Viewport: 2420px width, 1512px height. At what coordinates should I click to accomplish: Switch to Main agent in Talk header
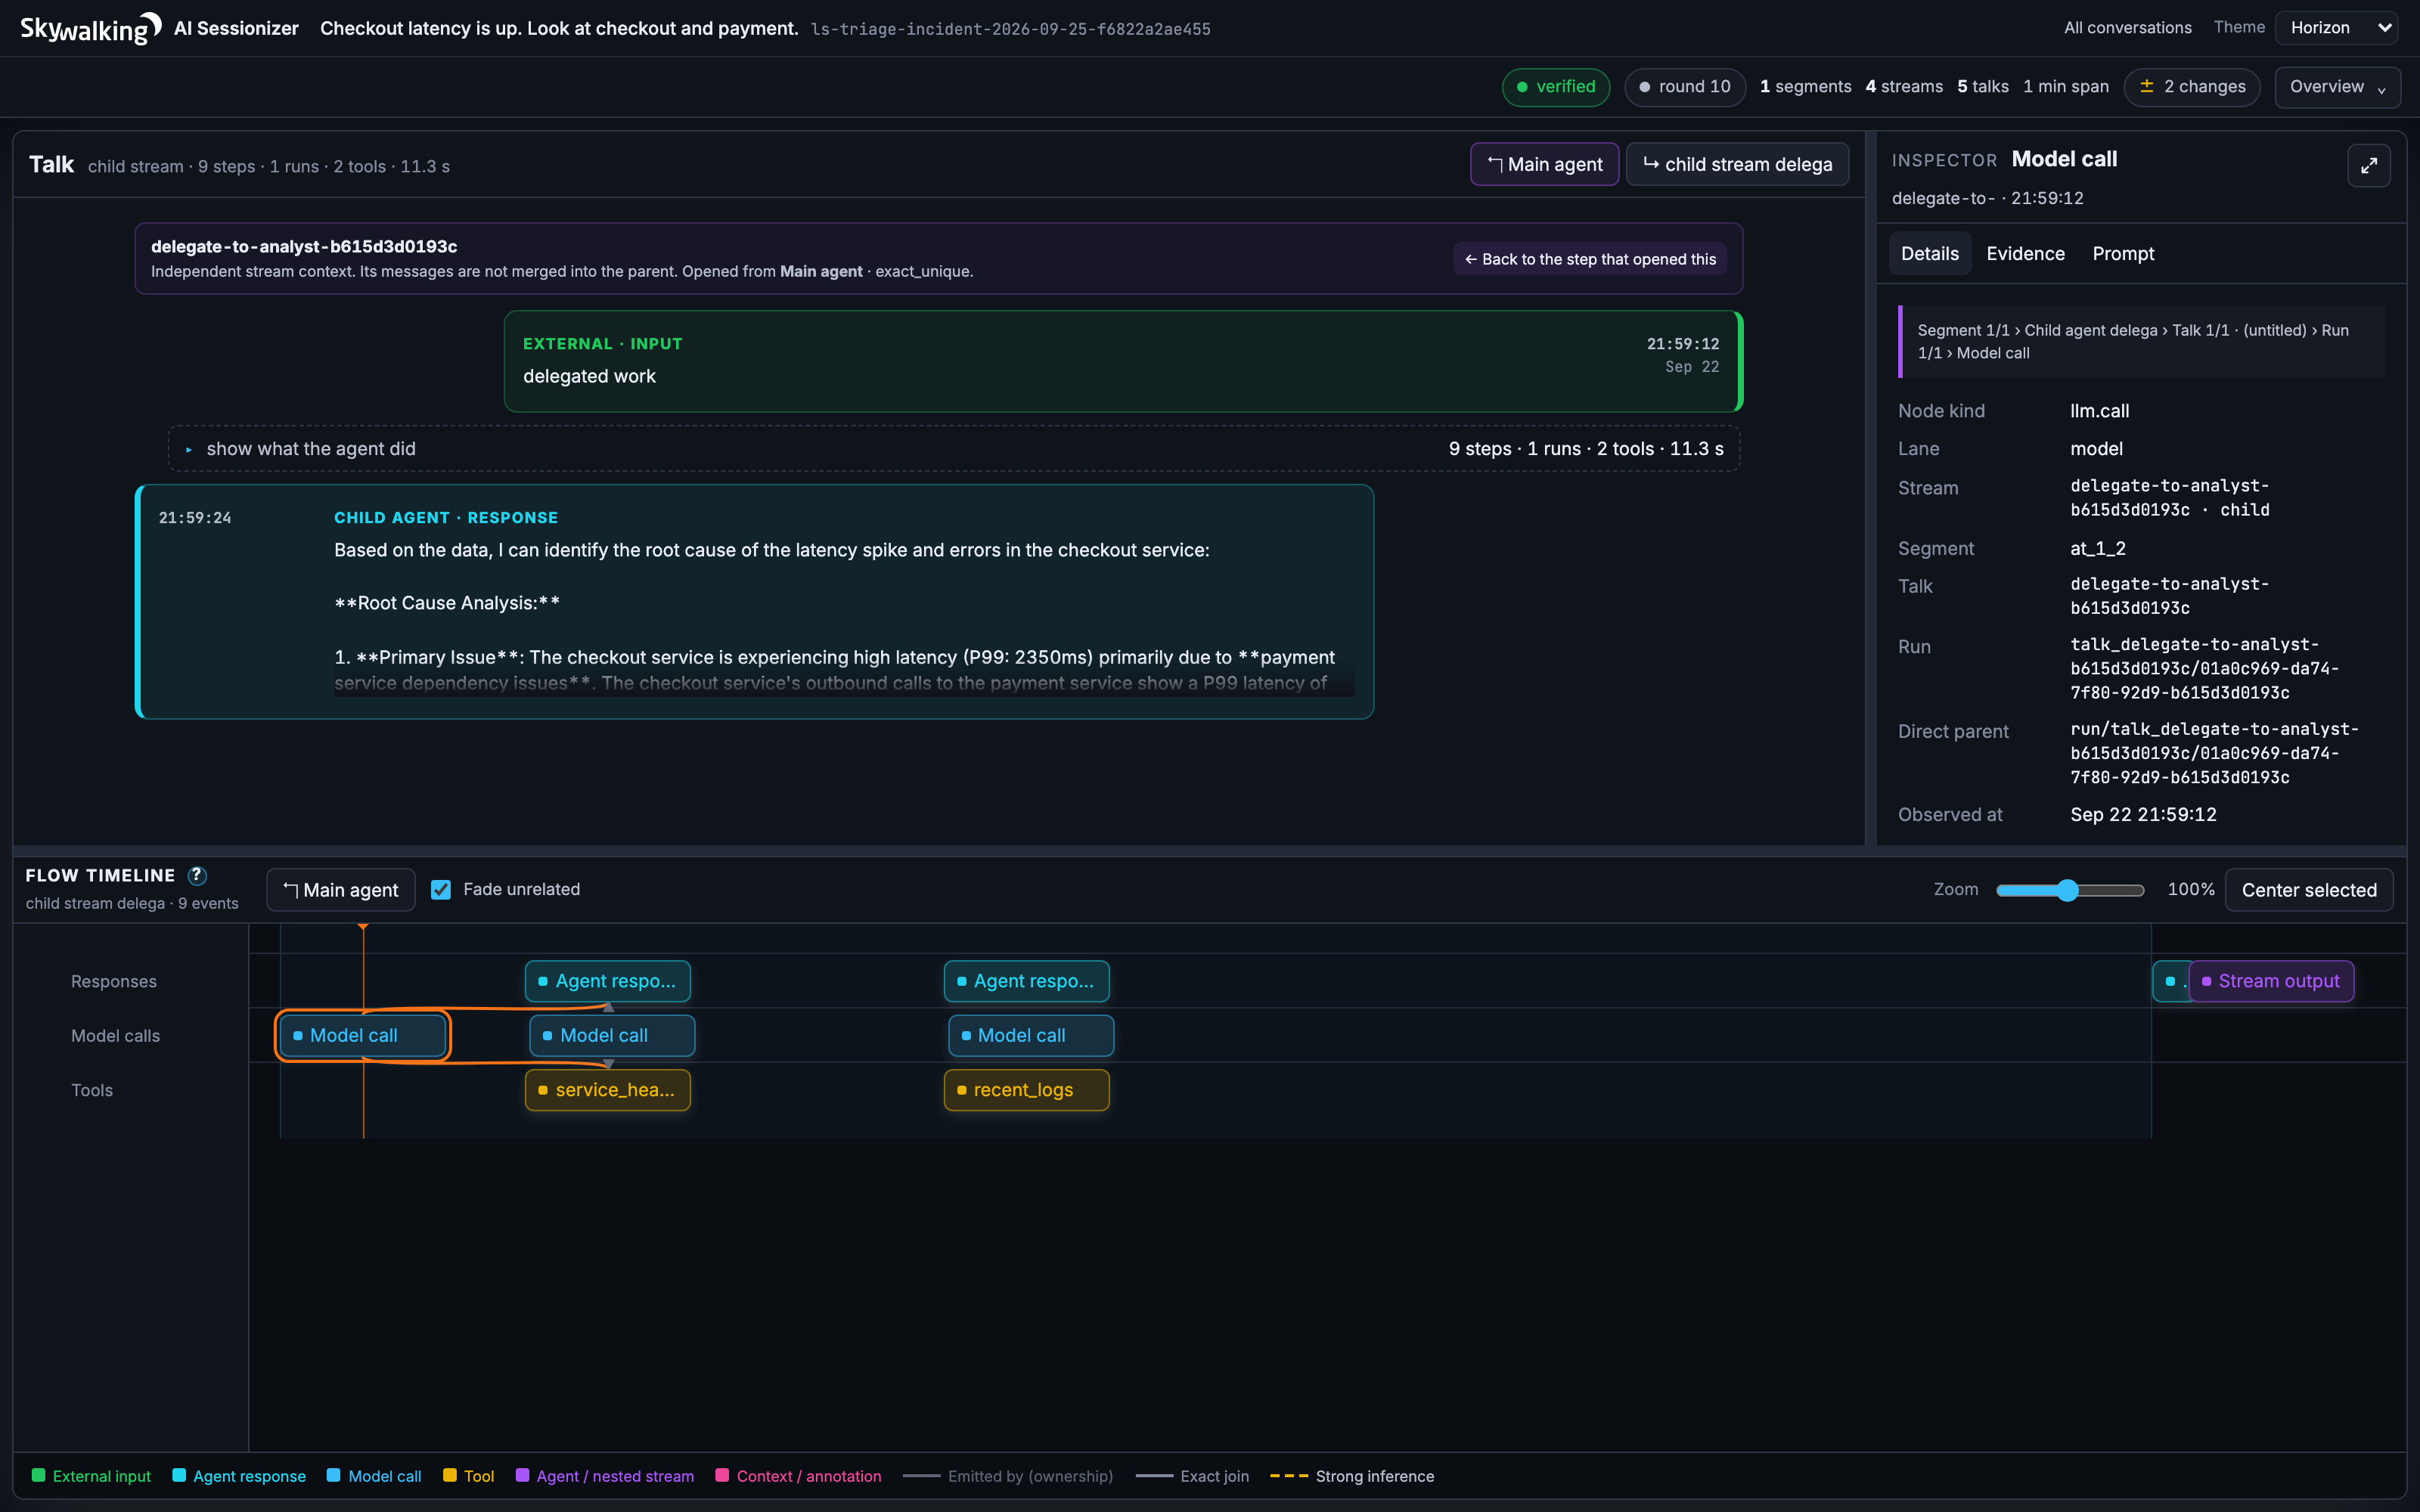pos(1544,164)
